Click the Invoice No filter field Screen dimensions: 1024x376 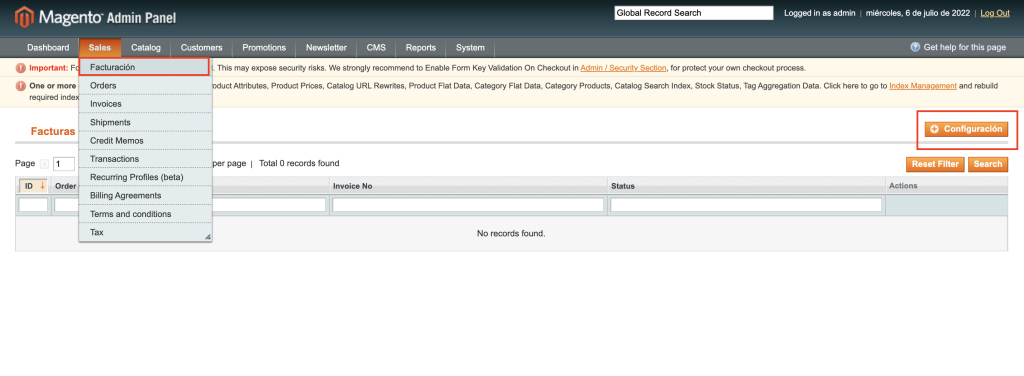point(468,205)
